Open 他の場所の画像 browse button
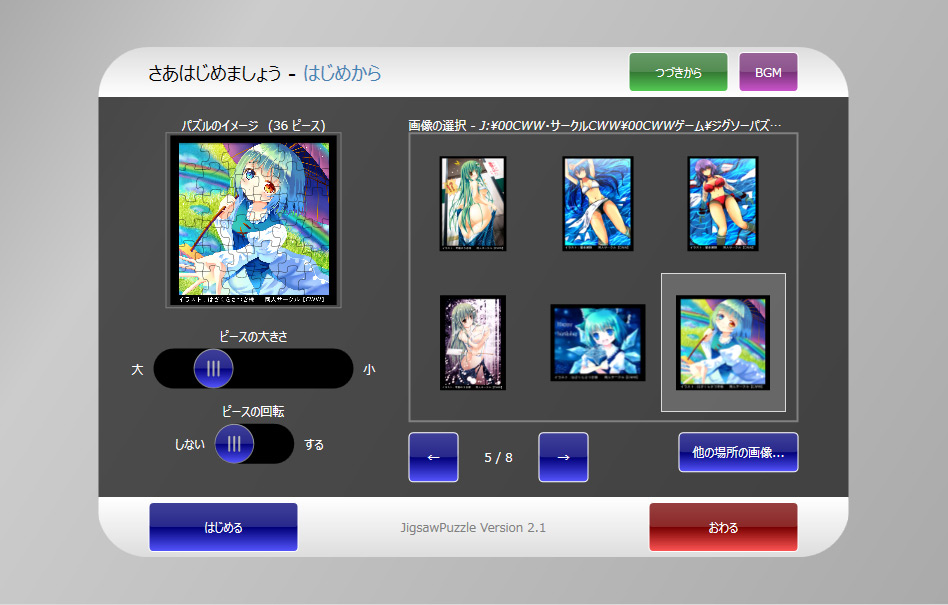Screen dimensions: 948x605 pyautogui.click(x=738, y=452)
